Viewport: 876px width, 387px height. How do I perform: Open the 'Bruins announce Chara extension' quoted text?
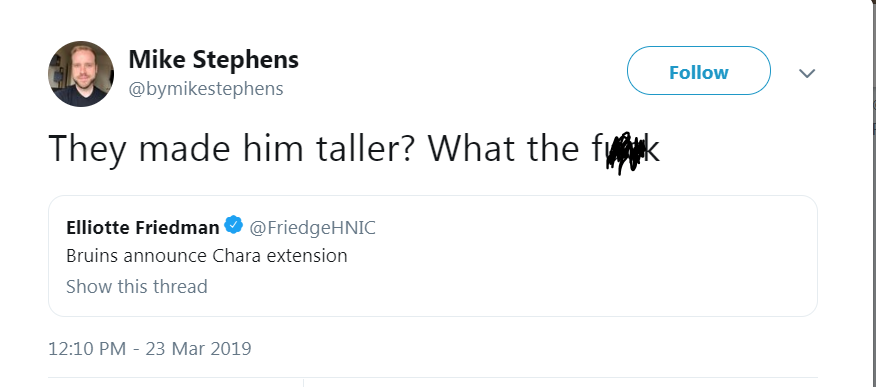coord(207,256)
